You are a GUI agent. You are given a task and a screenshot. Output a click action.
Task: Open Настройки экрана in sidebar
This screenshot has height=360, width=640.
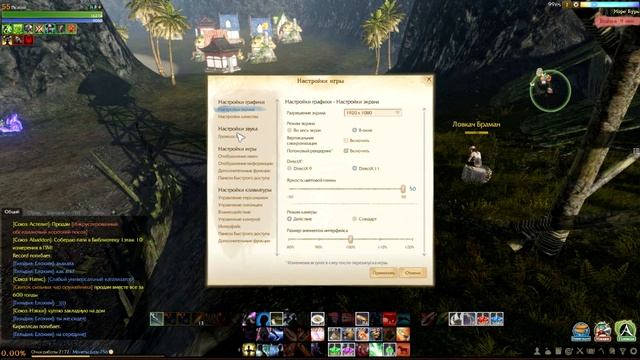[x=236, y=109]
